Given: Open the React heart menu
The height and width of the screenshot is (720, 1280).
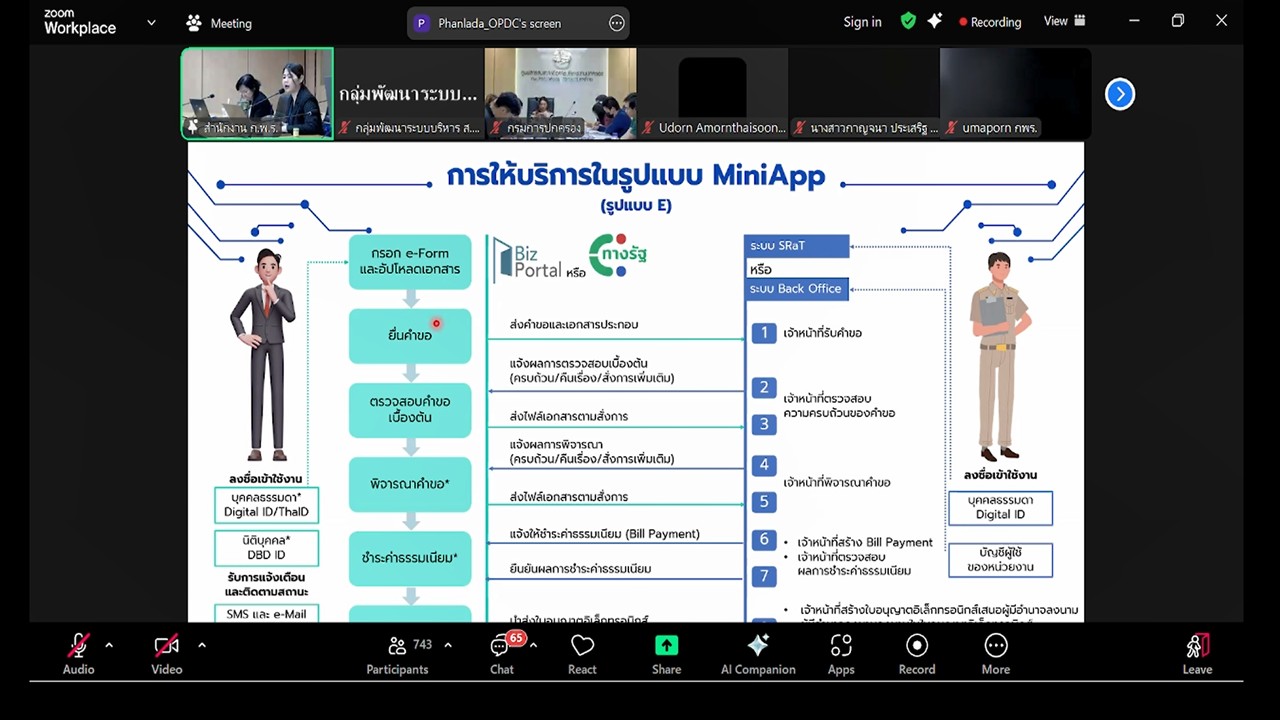Looking at the screenshot, I should click(x=582, y=654).
